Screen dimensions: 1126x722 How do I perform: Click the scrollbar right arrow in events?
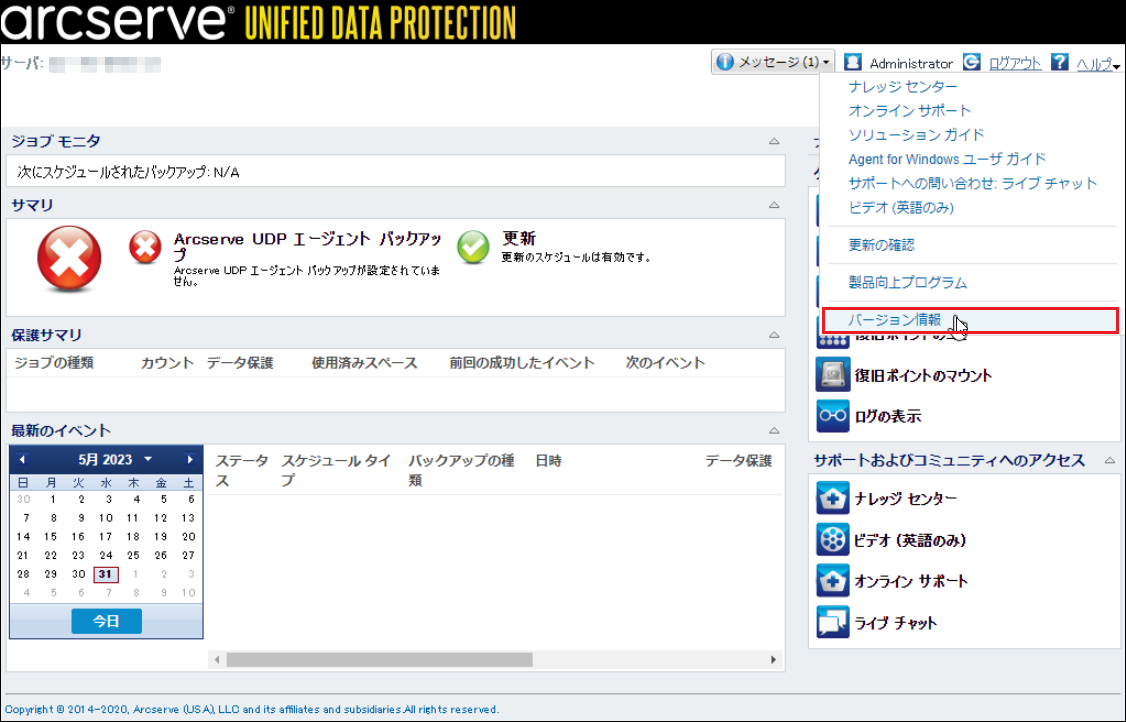[x=773, y=659]
